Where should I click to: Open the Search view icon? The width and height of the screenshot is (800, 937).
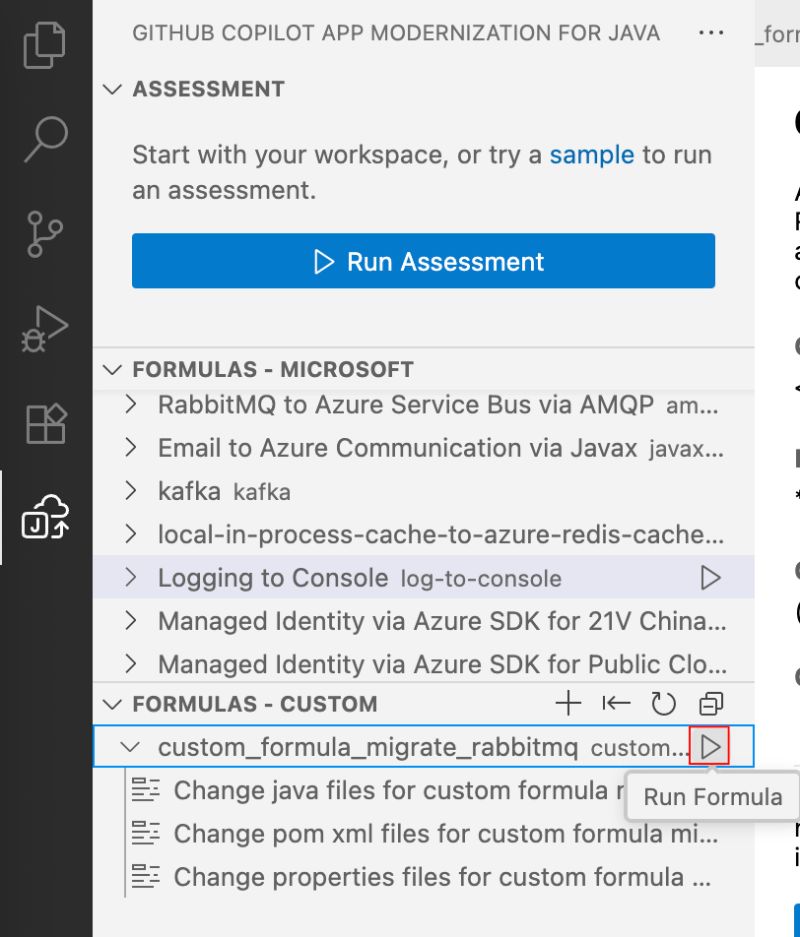(46, 139)
